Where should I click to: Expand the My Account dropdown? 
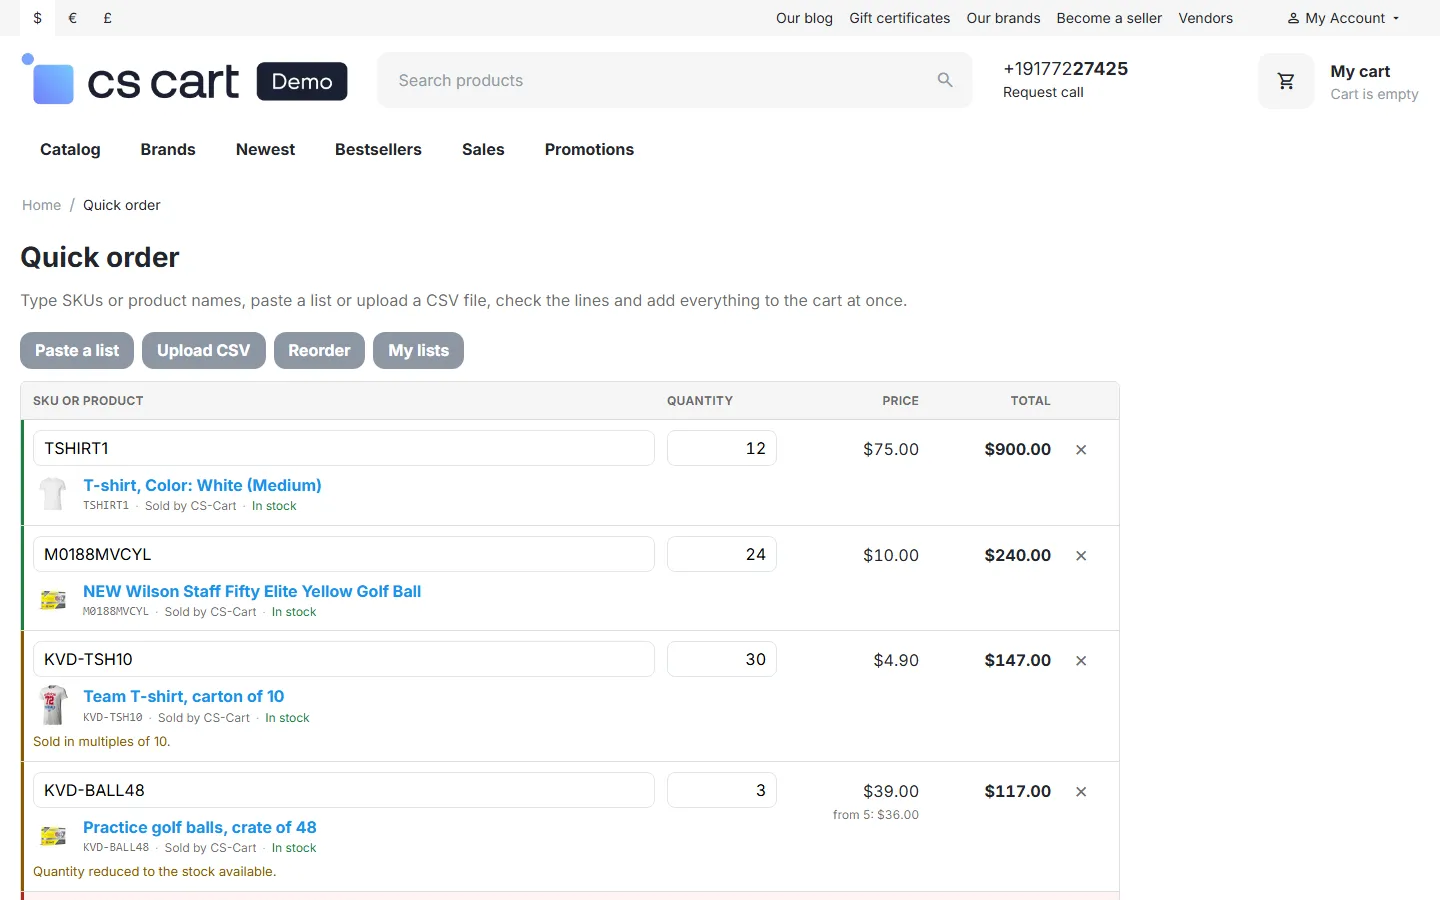click(x=1343, y=18)
